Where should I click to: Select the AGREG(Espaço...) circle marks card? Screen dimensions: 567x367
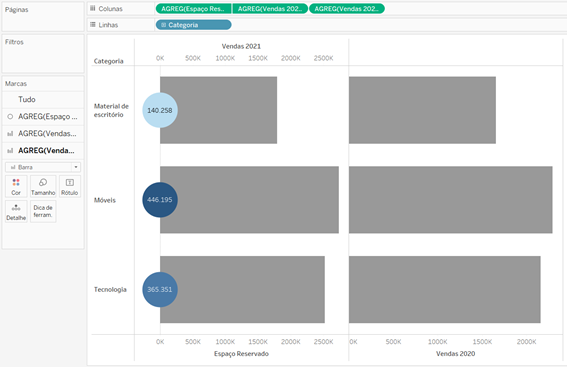pyautogui.click(x=43, y=116)
